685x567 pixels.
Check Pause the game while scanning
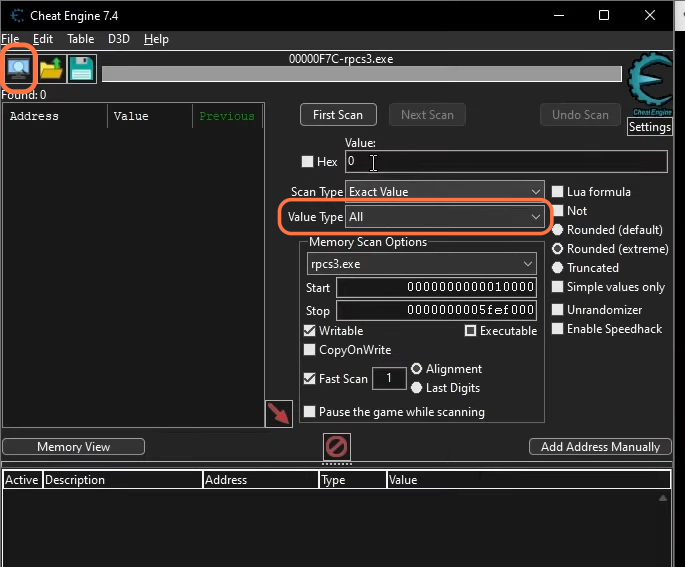309,411
